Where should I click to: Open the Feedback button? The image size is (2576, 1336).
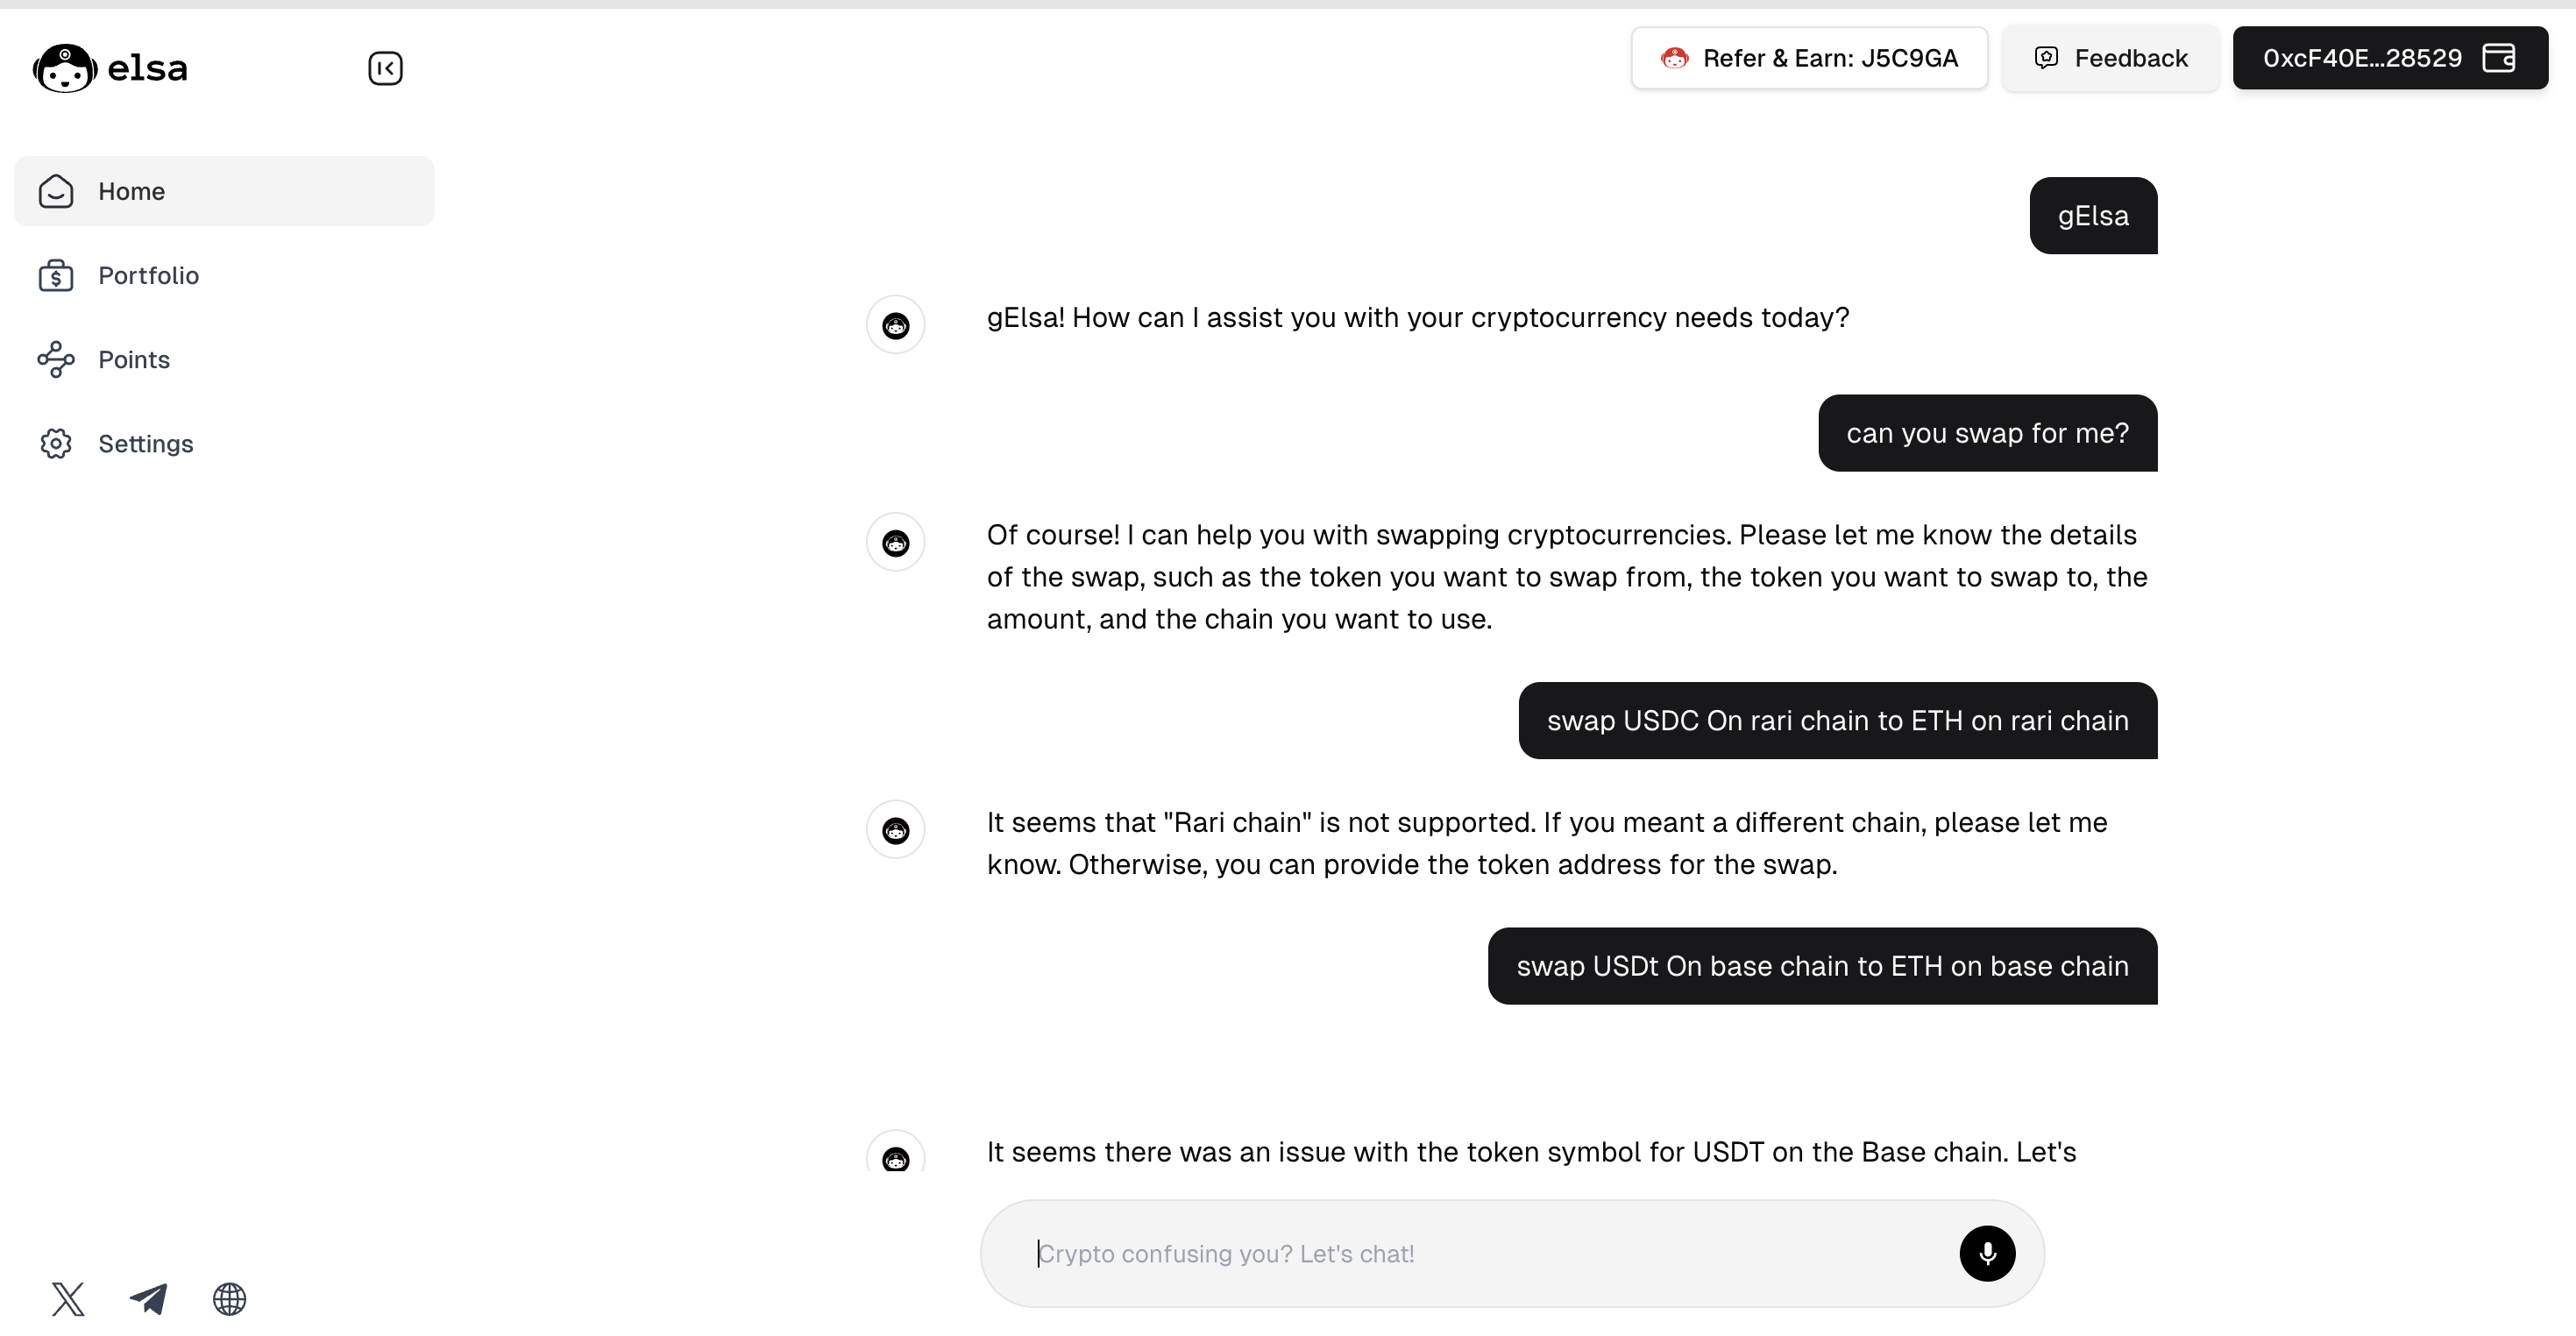pos(2110,58)
